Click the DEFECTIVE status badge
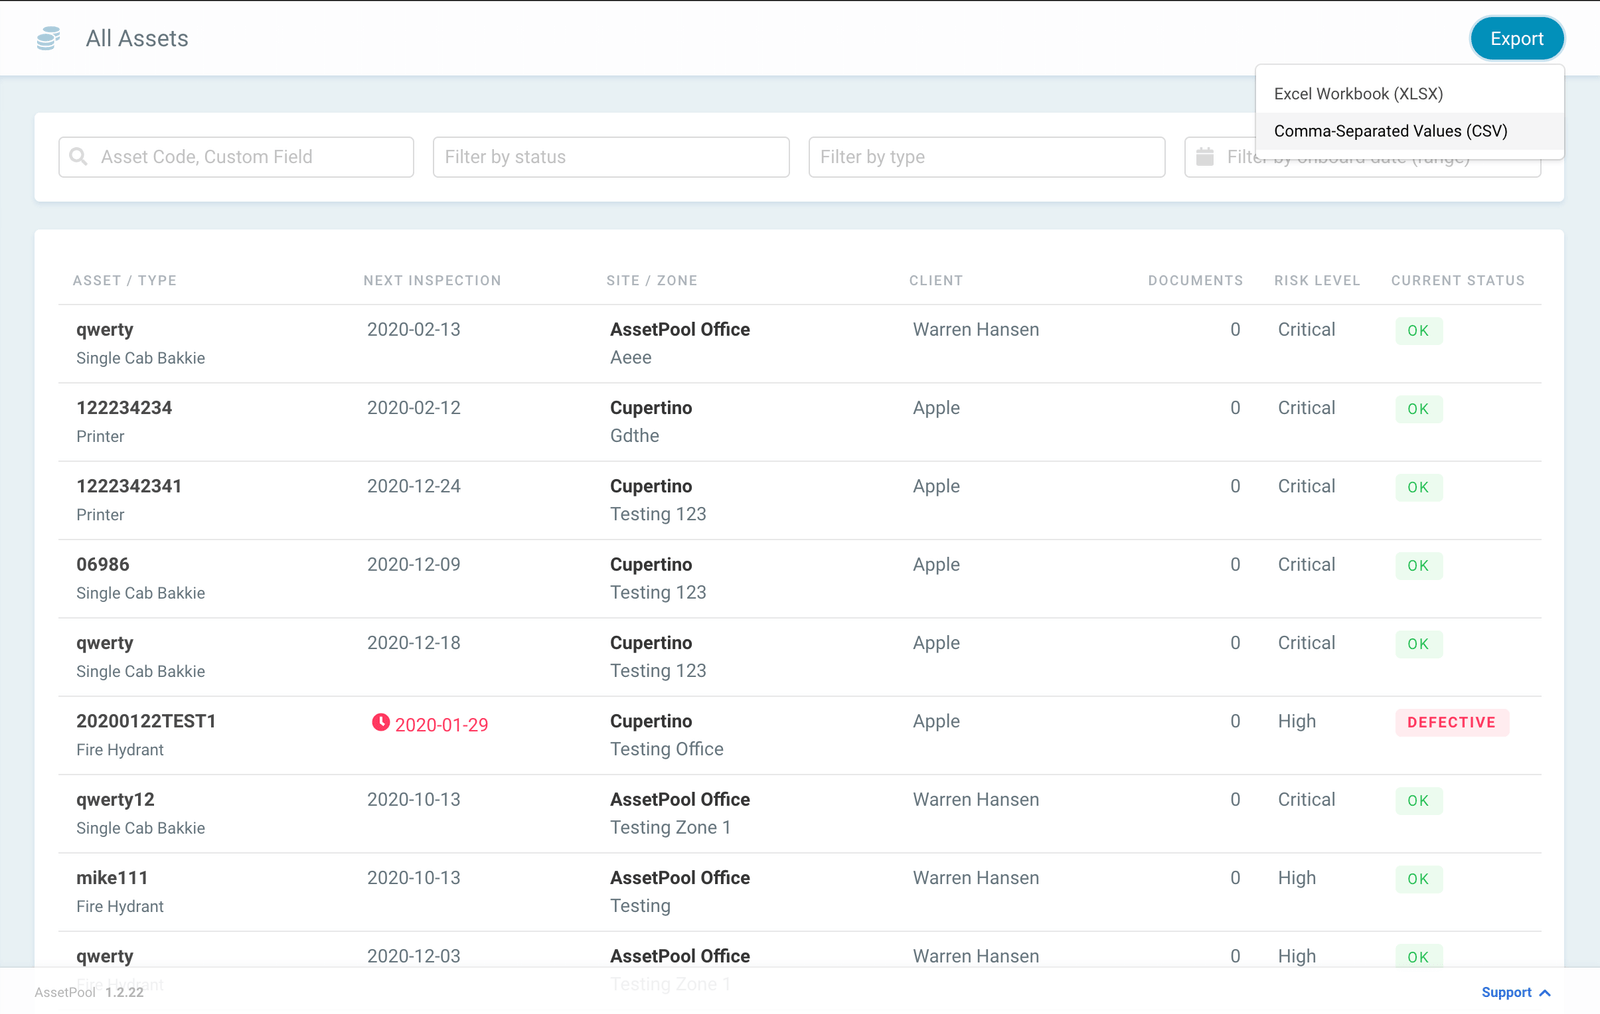The width and height of the screenshot is (1600, 1014). coord(1452,722)
